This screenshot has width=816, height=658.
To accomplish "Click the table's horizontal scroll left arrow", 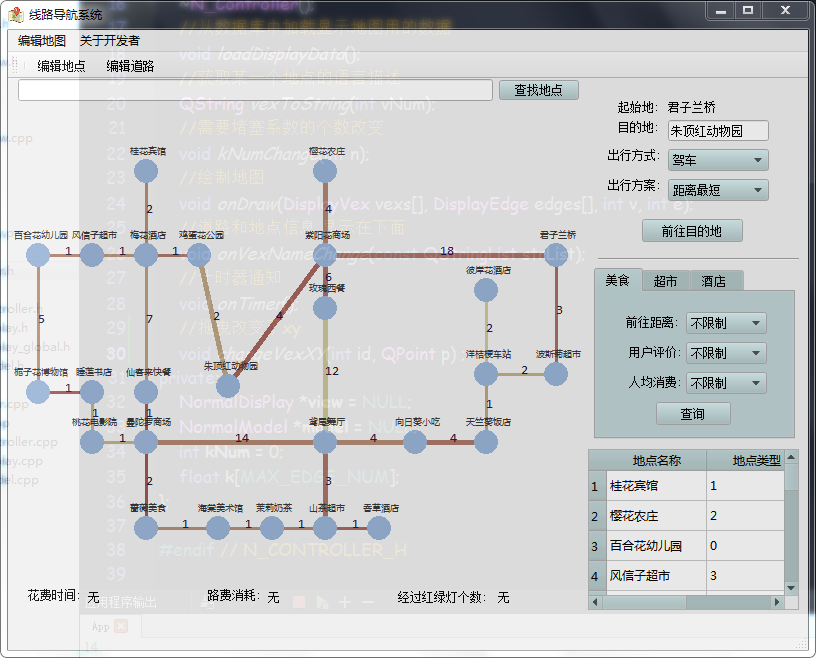I will (x=595, y=602).
